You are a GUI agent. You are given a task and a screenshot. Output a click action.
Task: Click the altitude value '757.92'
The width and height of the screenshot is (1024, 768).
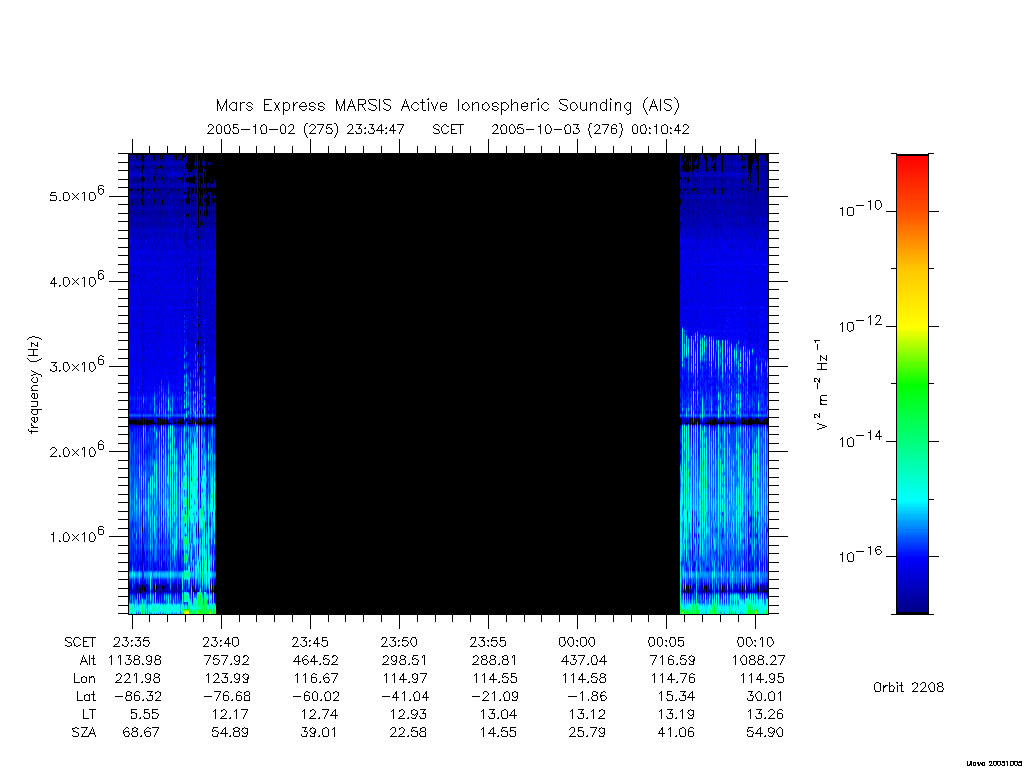pyautogui.click(x=227, y=660)
